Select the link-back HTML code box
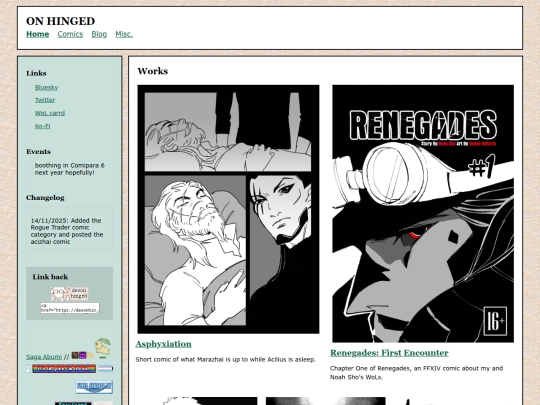540x405 pixels. (x=70, y=308)
